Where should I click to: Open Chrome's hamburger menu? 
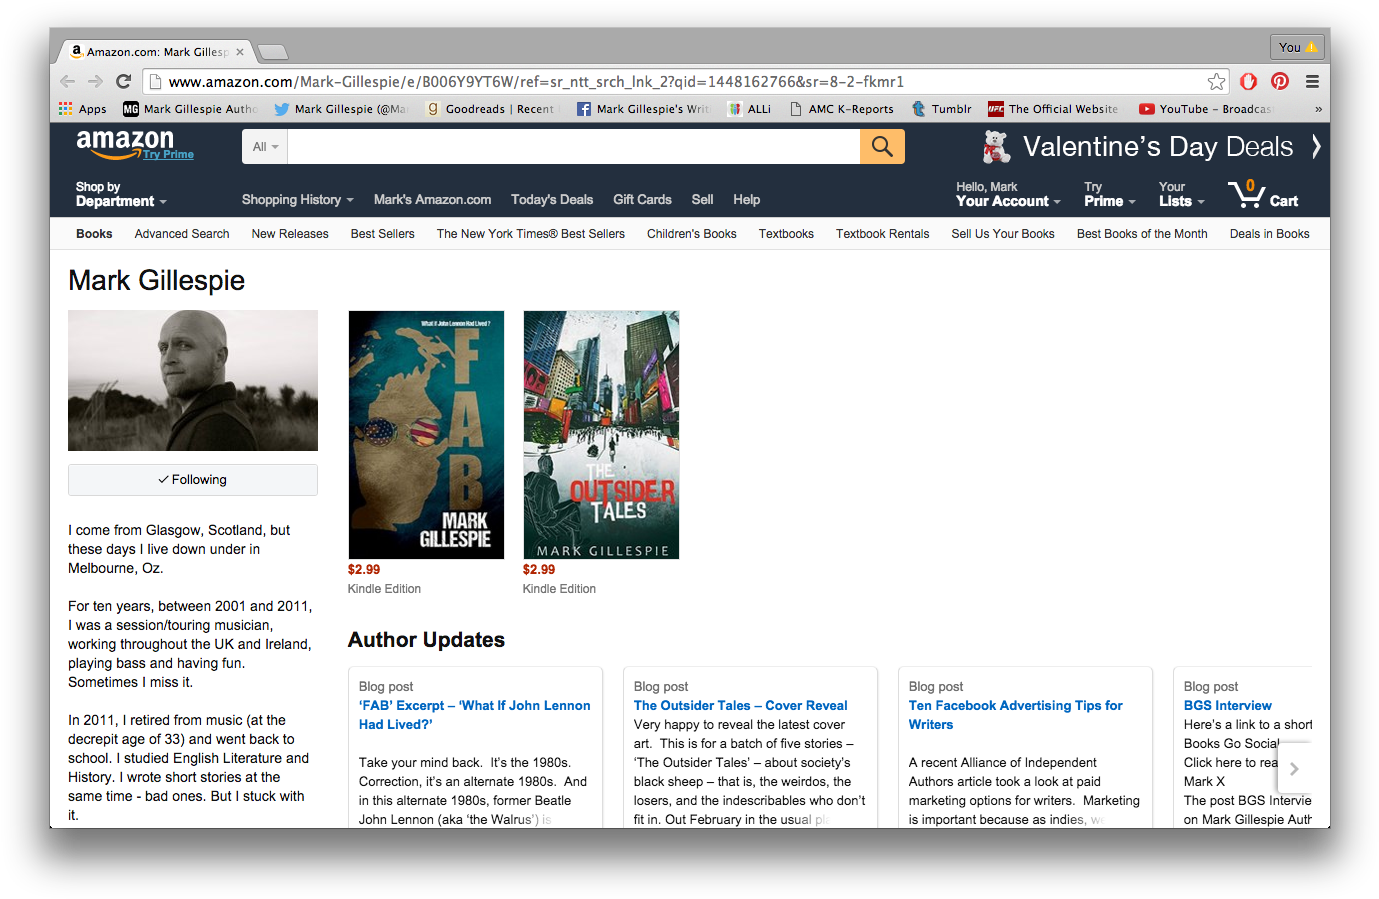[1313, 81]
